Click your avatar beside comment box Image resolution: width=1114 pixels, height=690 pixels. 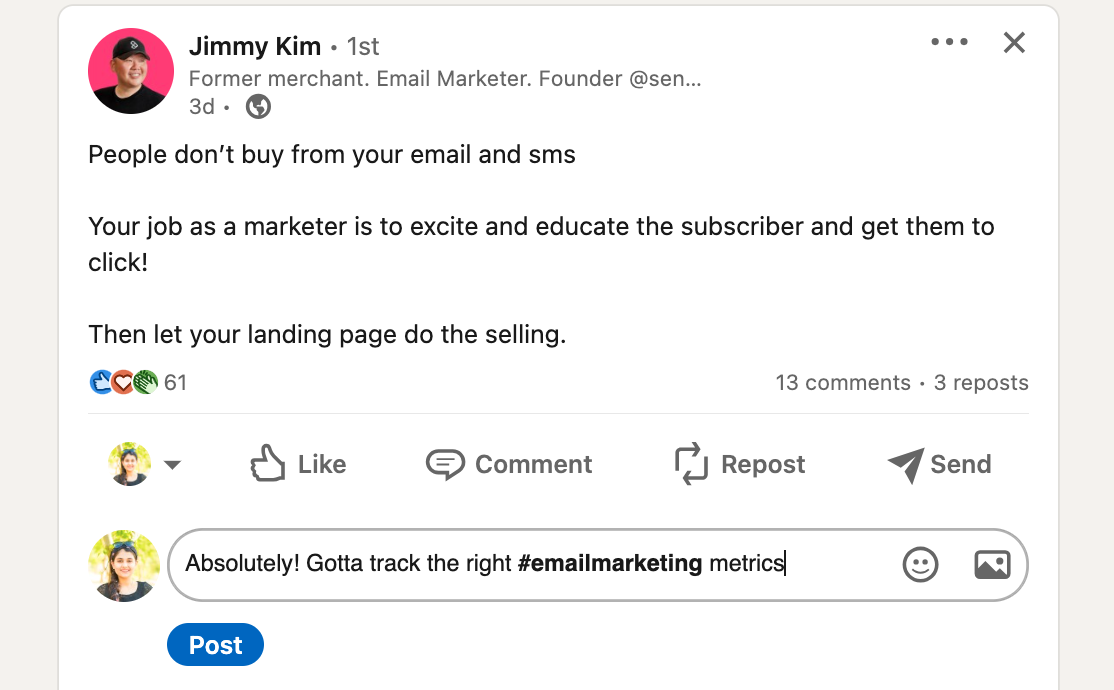point(124,566)
